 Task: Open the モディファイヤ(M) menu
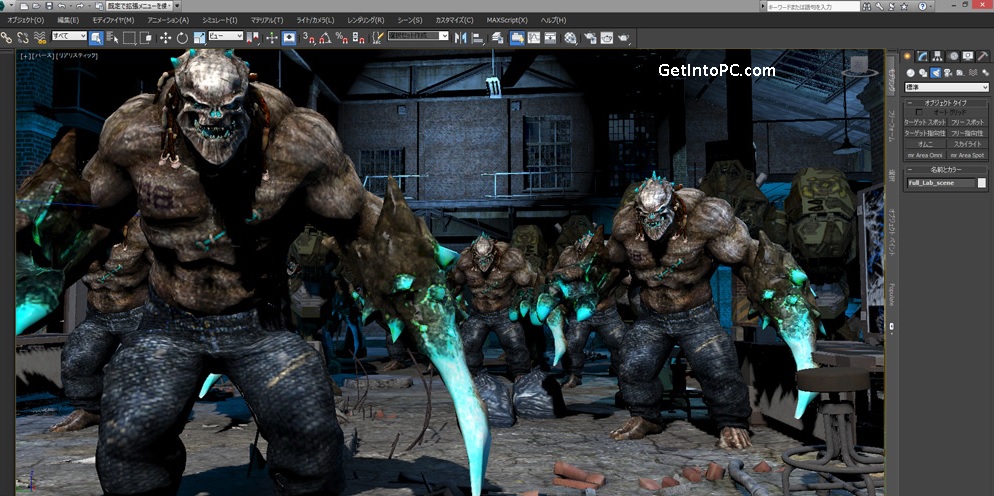(x=113, y=20)
